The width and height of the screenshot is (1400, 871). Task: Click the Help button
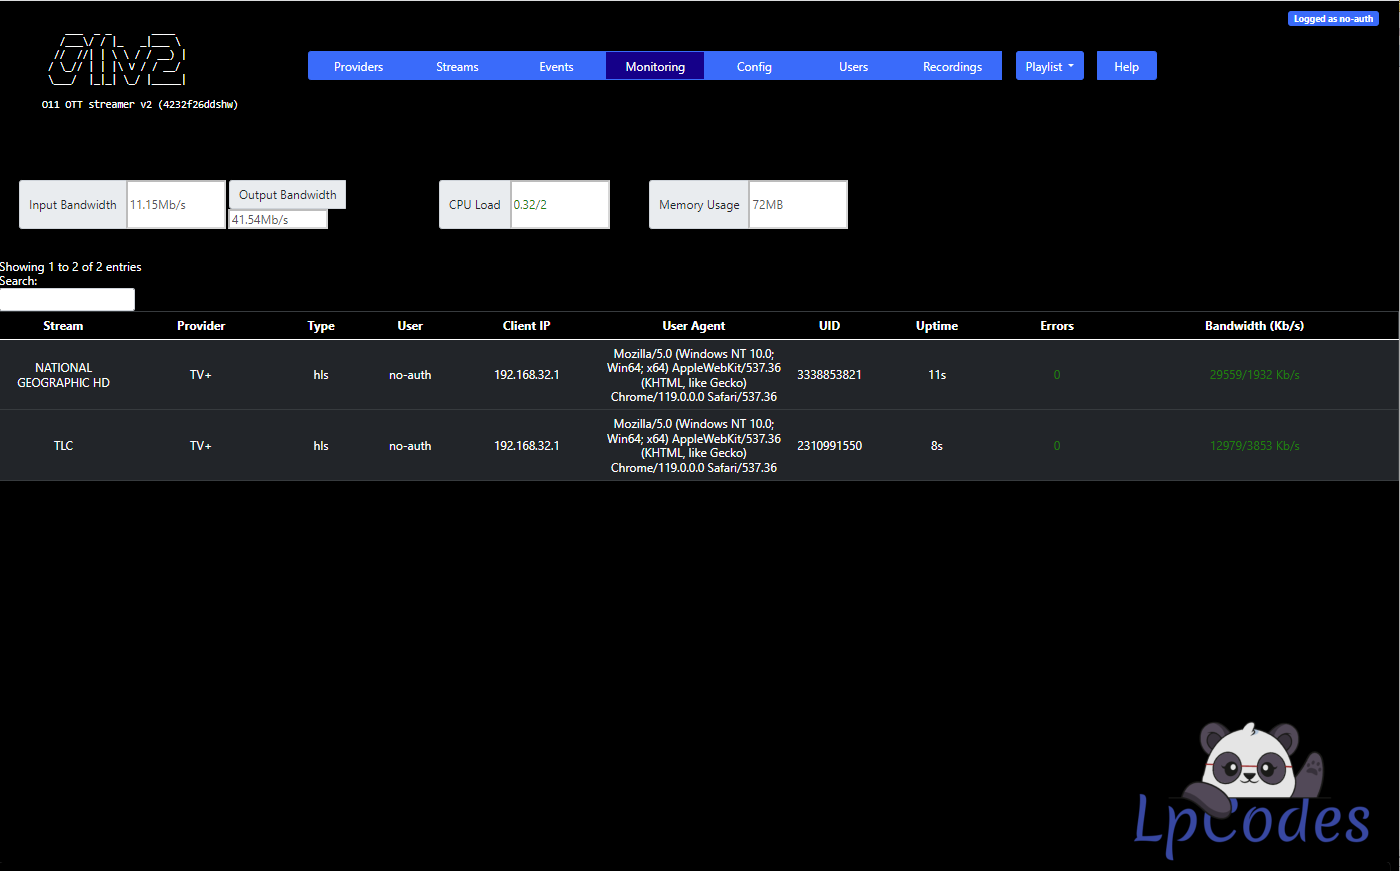(1126, 66)
